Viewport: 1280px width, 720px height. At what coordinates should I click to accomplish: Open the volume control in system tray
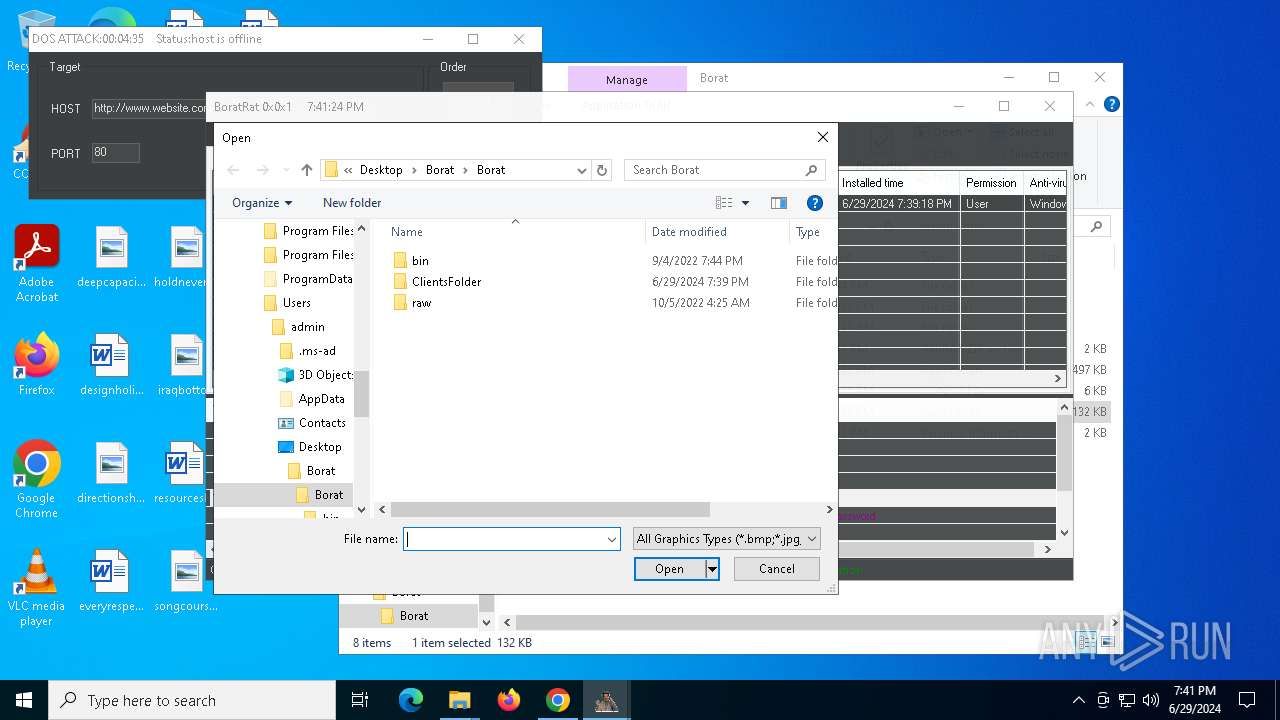point(1150,700)
